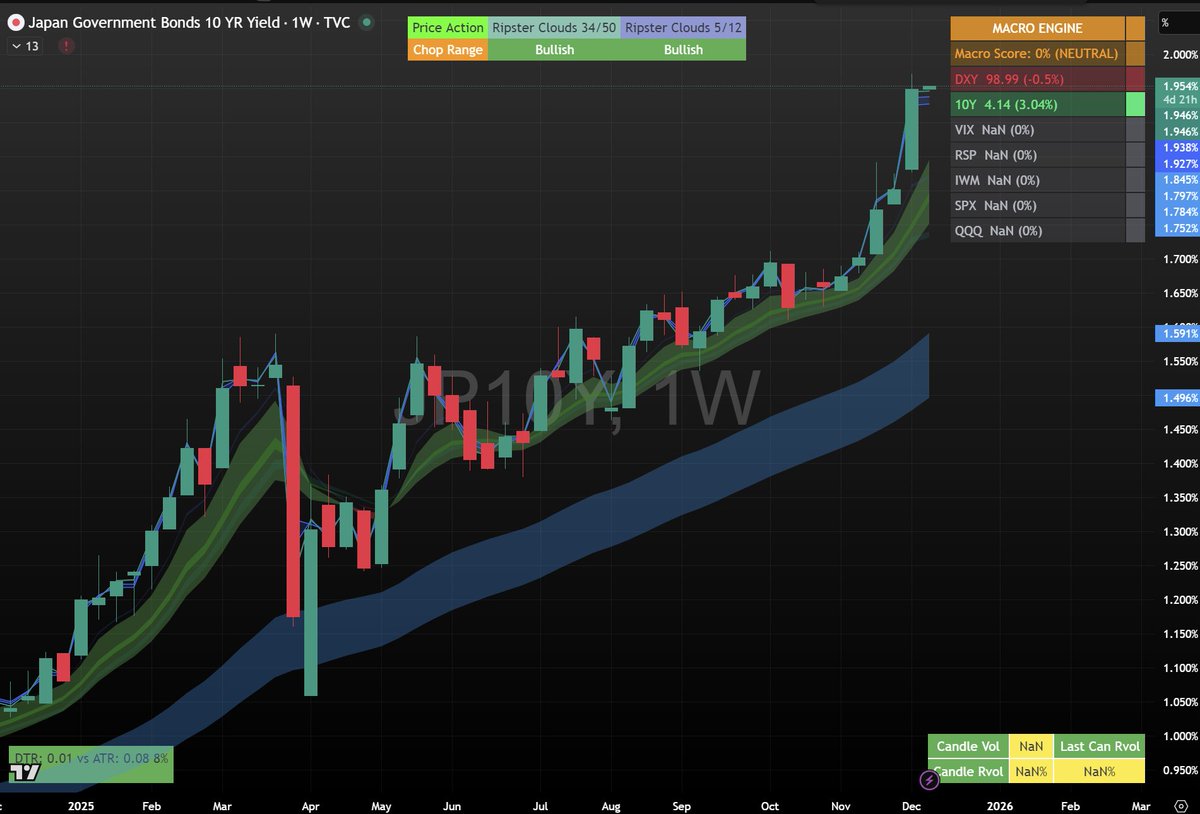Select the Price Action header cell

pos(448,27)
